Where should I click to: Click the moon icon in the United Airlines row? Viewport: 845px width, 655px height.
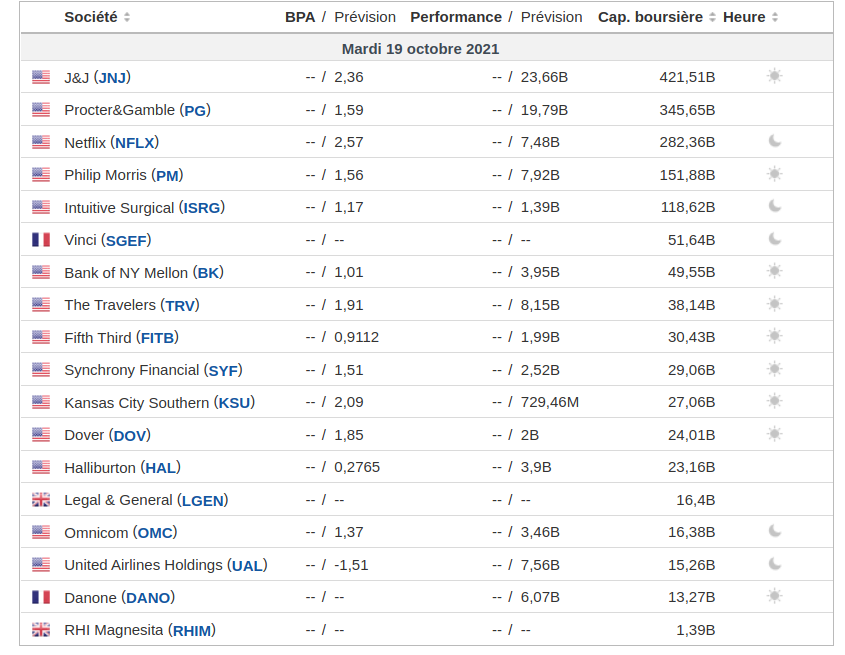[x=774, y=564]
